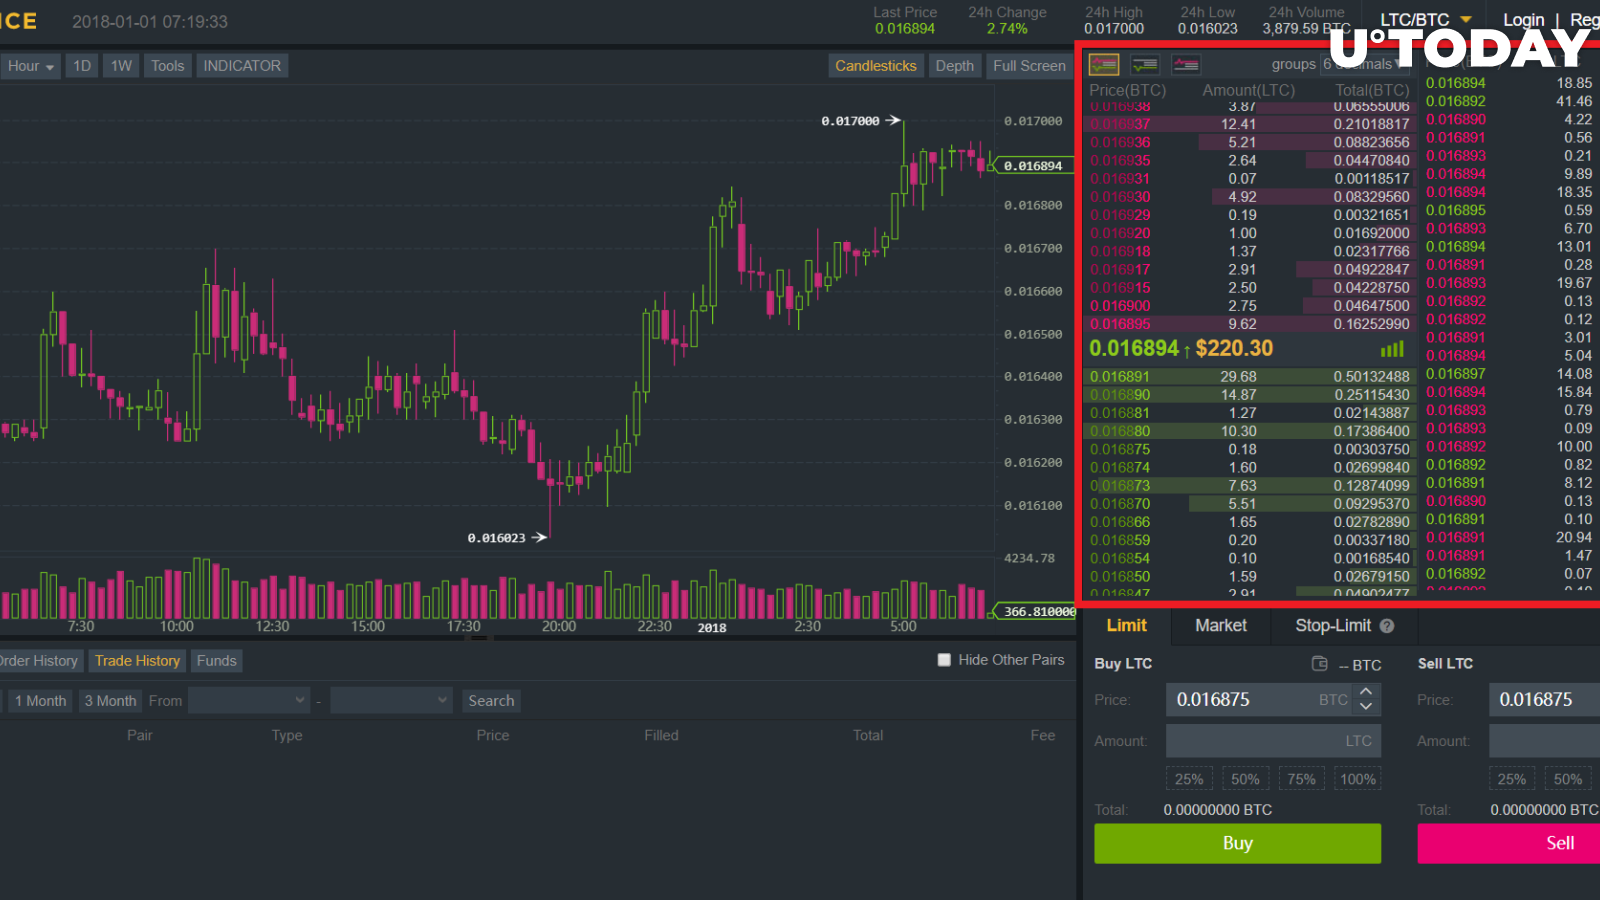This screenshot has height=900, width=1600.
Task: Switch chart to Candlesticks view
Action: point(876,66)
